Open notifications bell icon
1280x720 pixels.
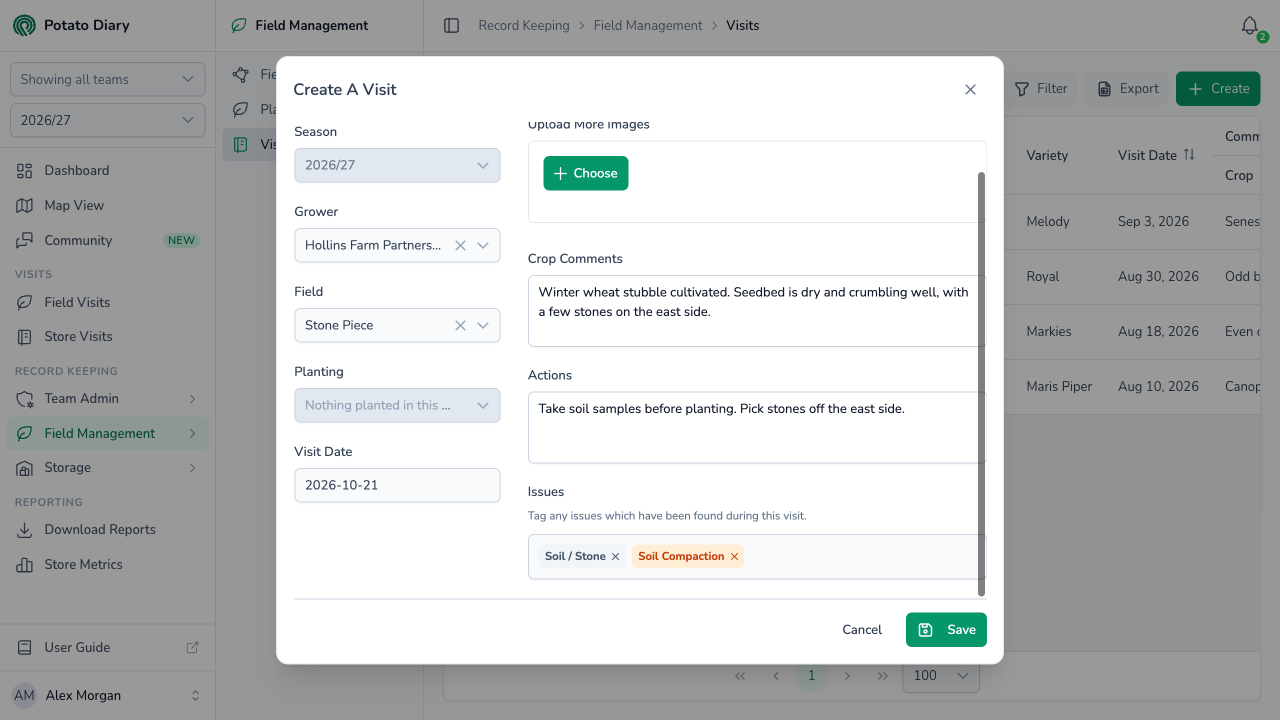pos(1249,26)
